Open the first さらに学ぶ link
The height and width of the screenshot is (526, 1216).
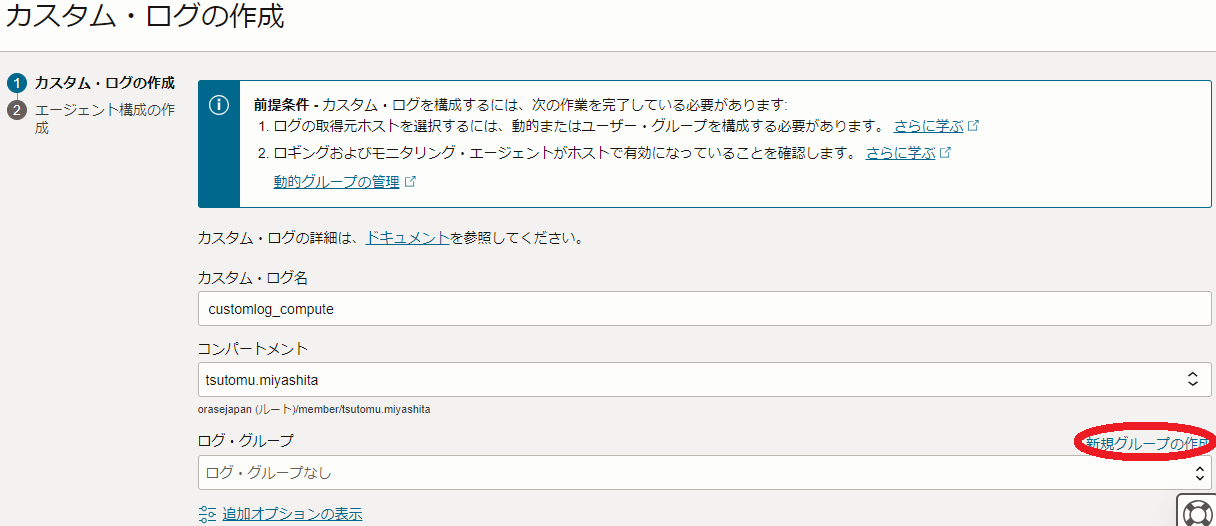click(x=928, y=127)
